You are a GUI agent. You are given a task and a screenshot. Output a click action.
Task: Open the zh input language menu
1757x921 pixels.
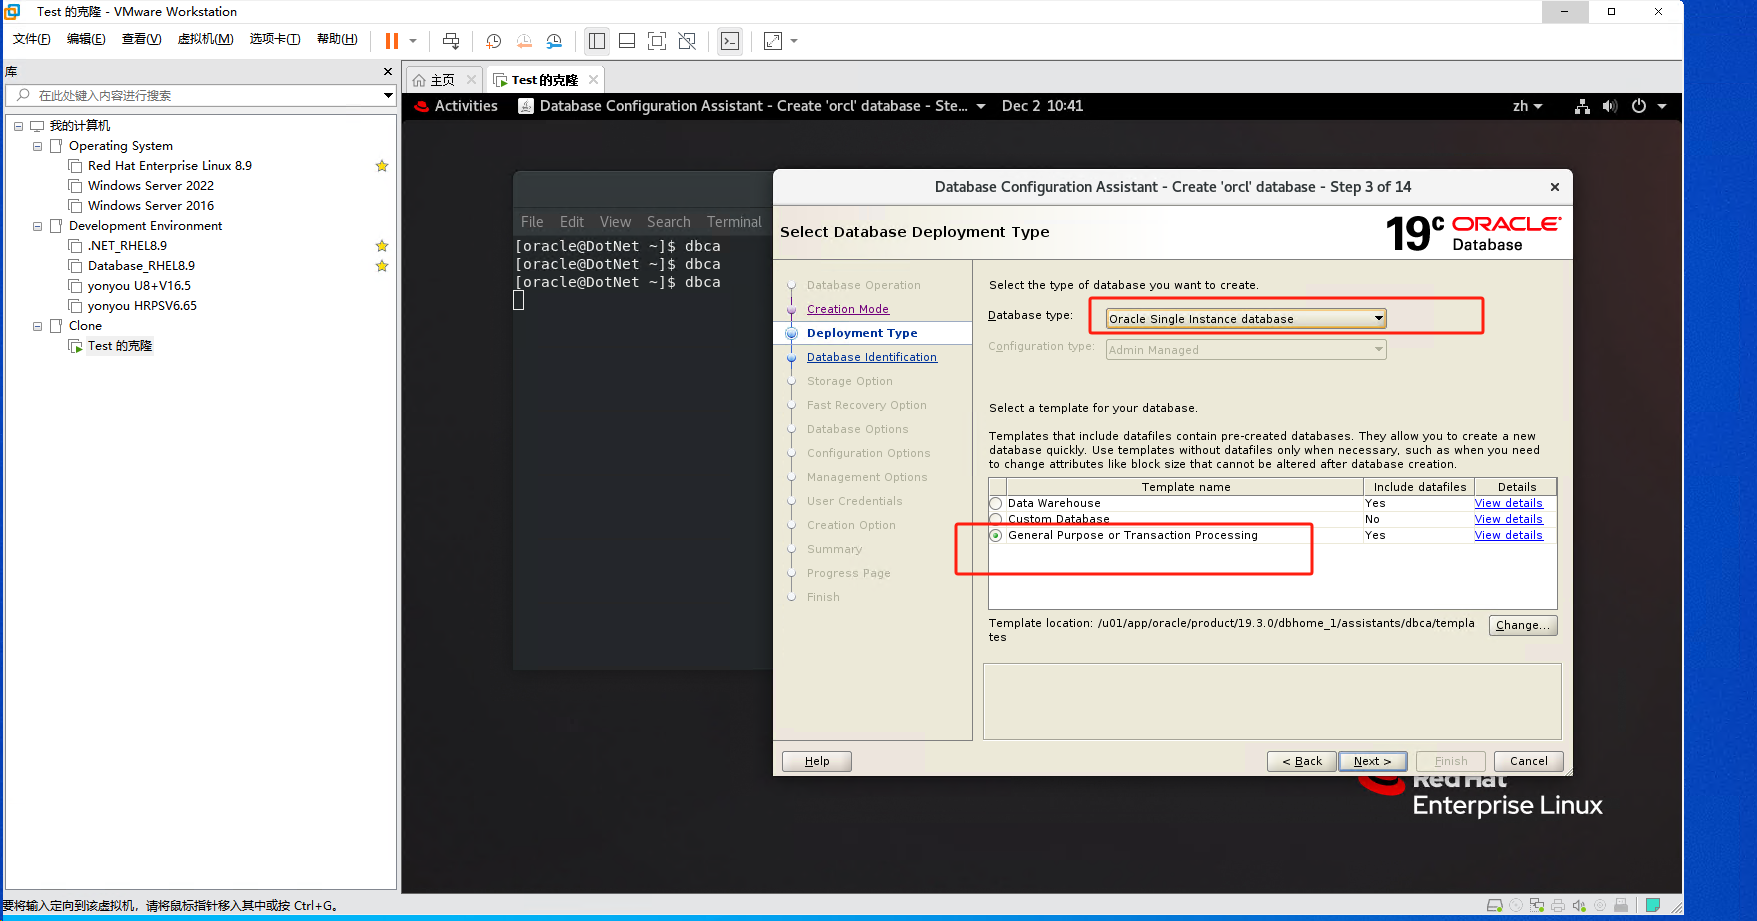[x=1527, y=106]
